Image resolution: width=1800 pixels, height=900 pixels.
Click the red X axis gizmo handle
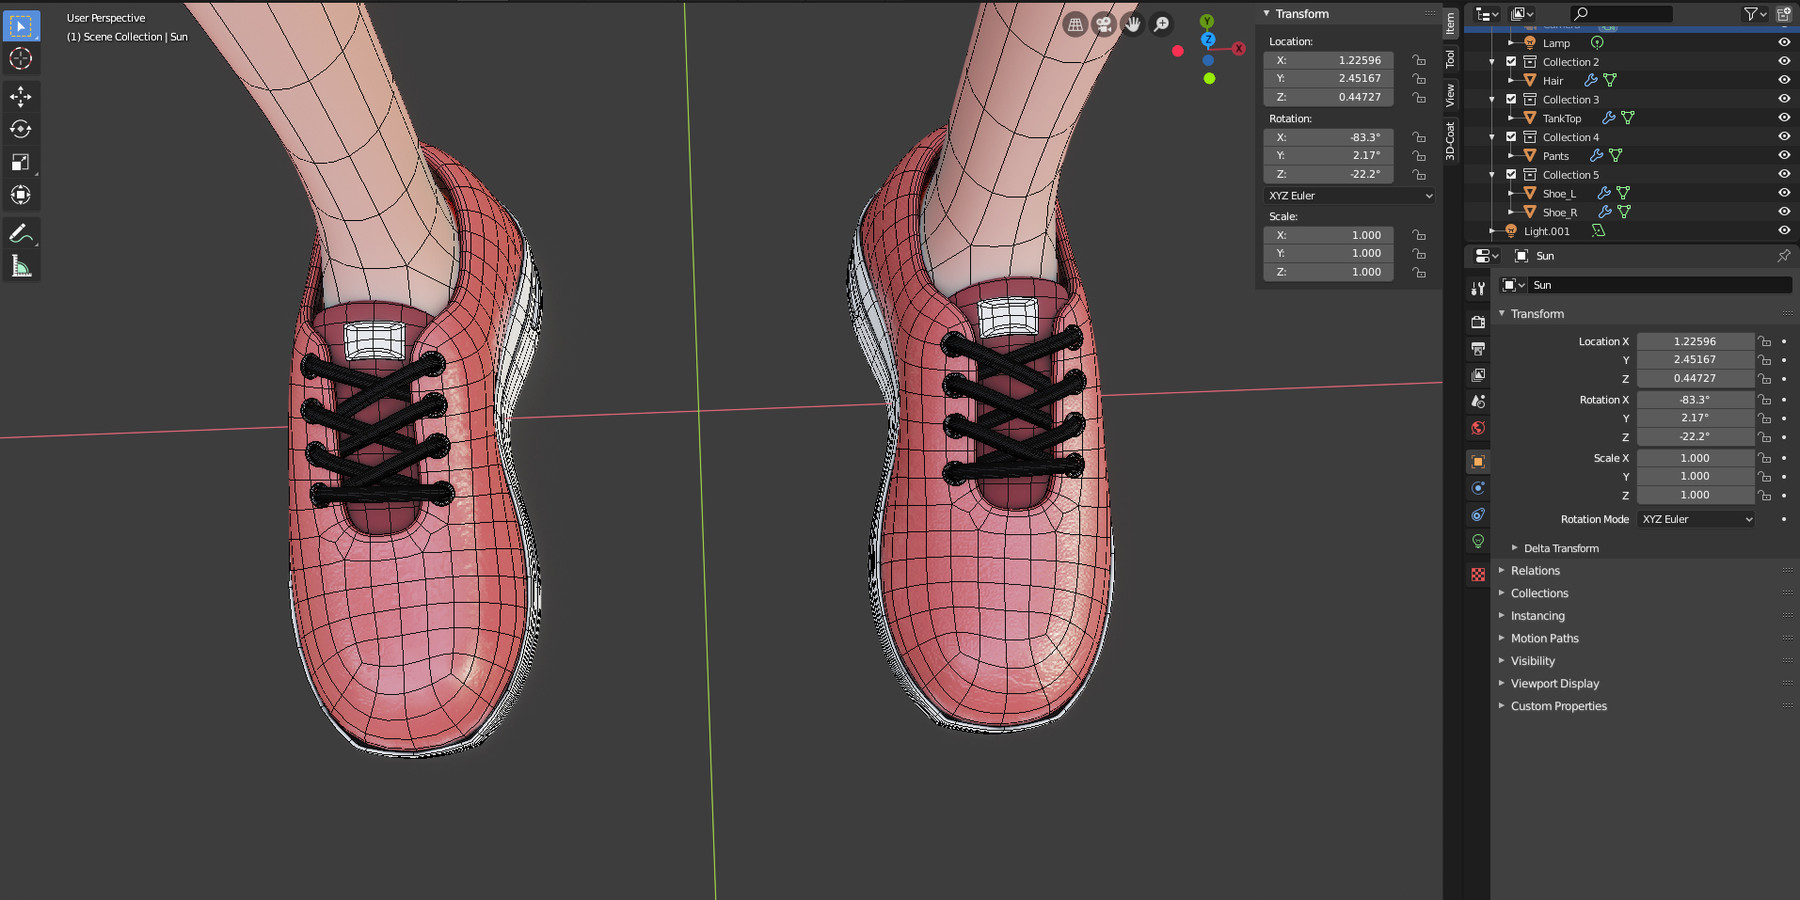point(1238,48)
